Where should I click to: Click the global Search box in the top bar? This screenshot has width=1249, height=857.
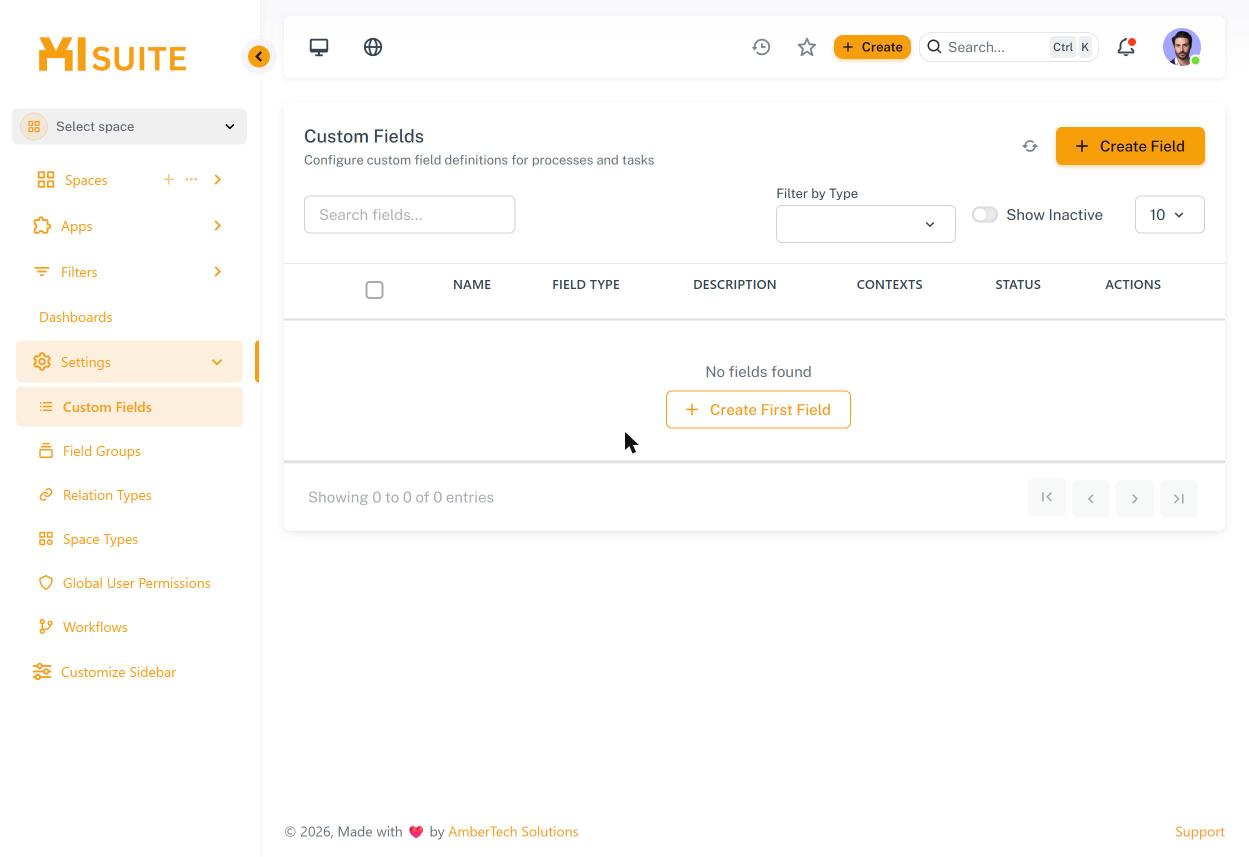(1009, 47)
